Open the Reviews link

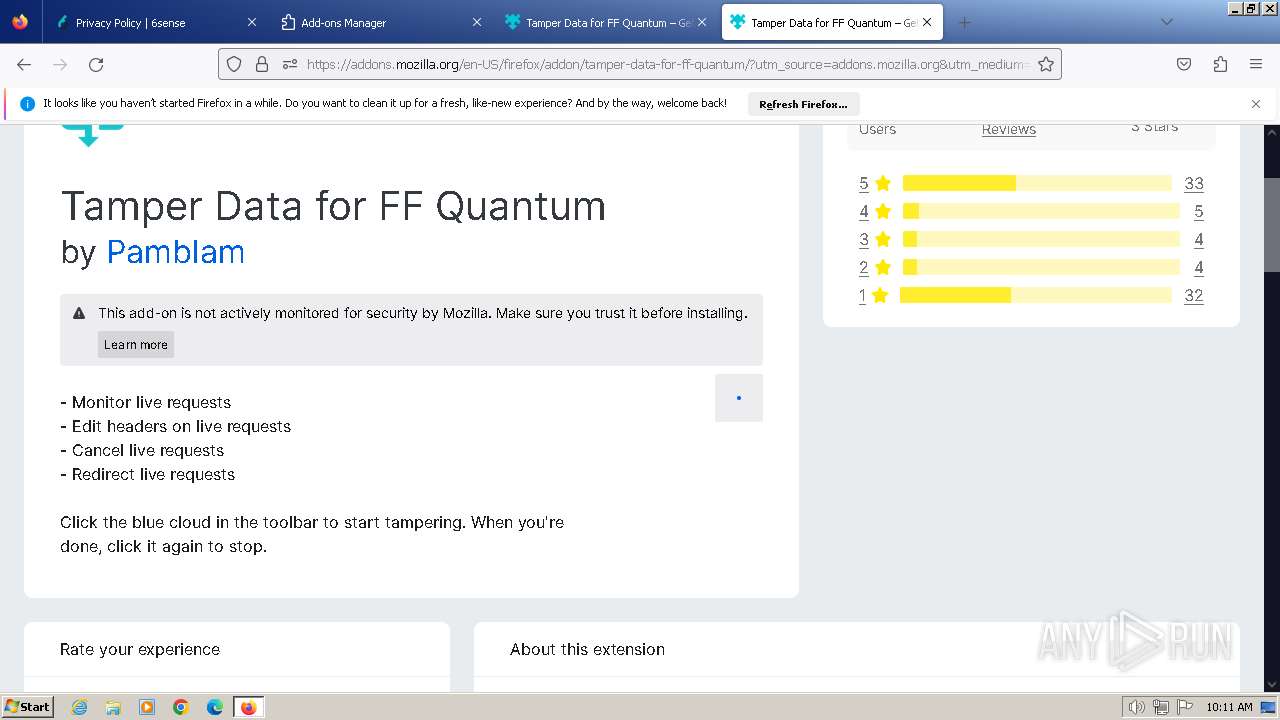pos(1008,129)
